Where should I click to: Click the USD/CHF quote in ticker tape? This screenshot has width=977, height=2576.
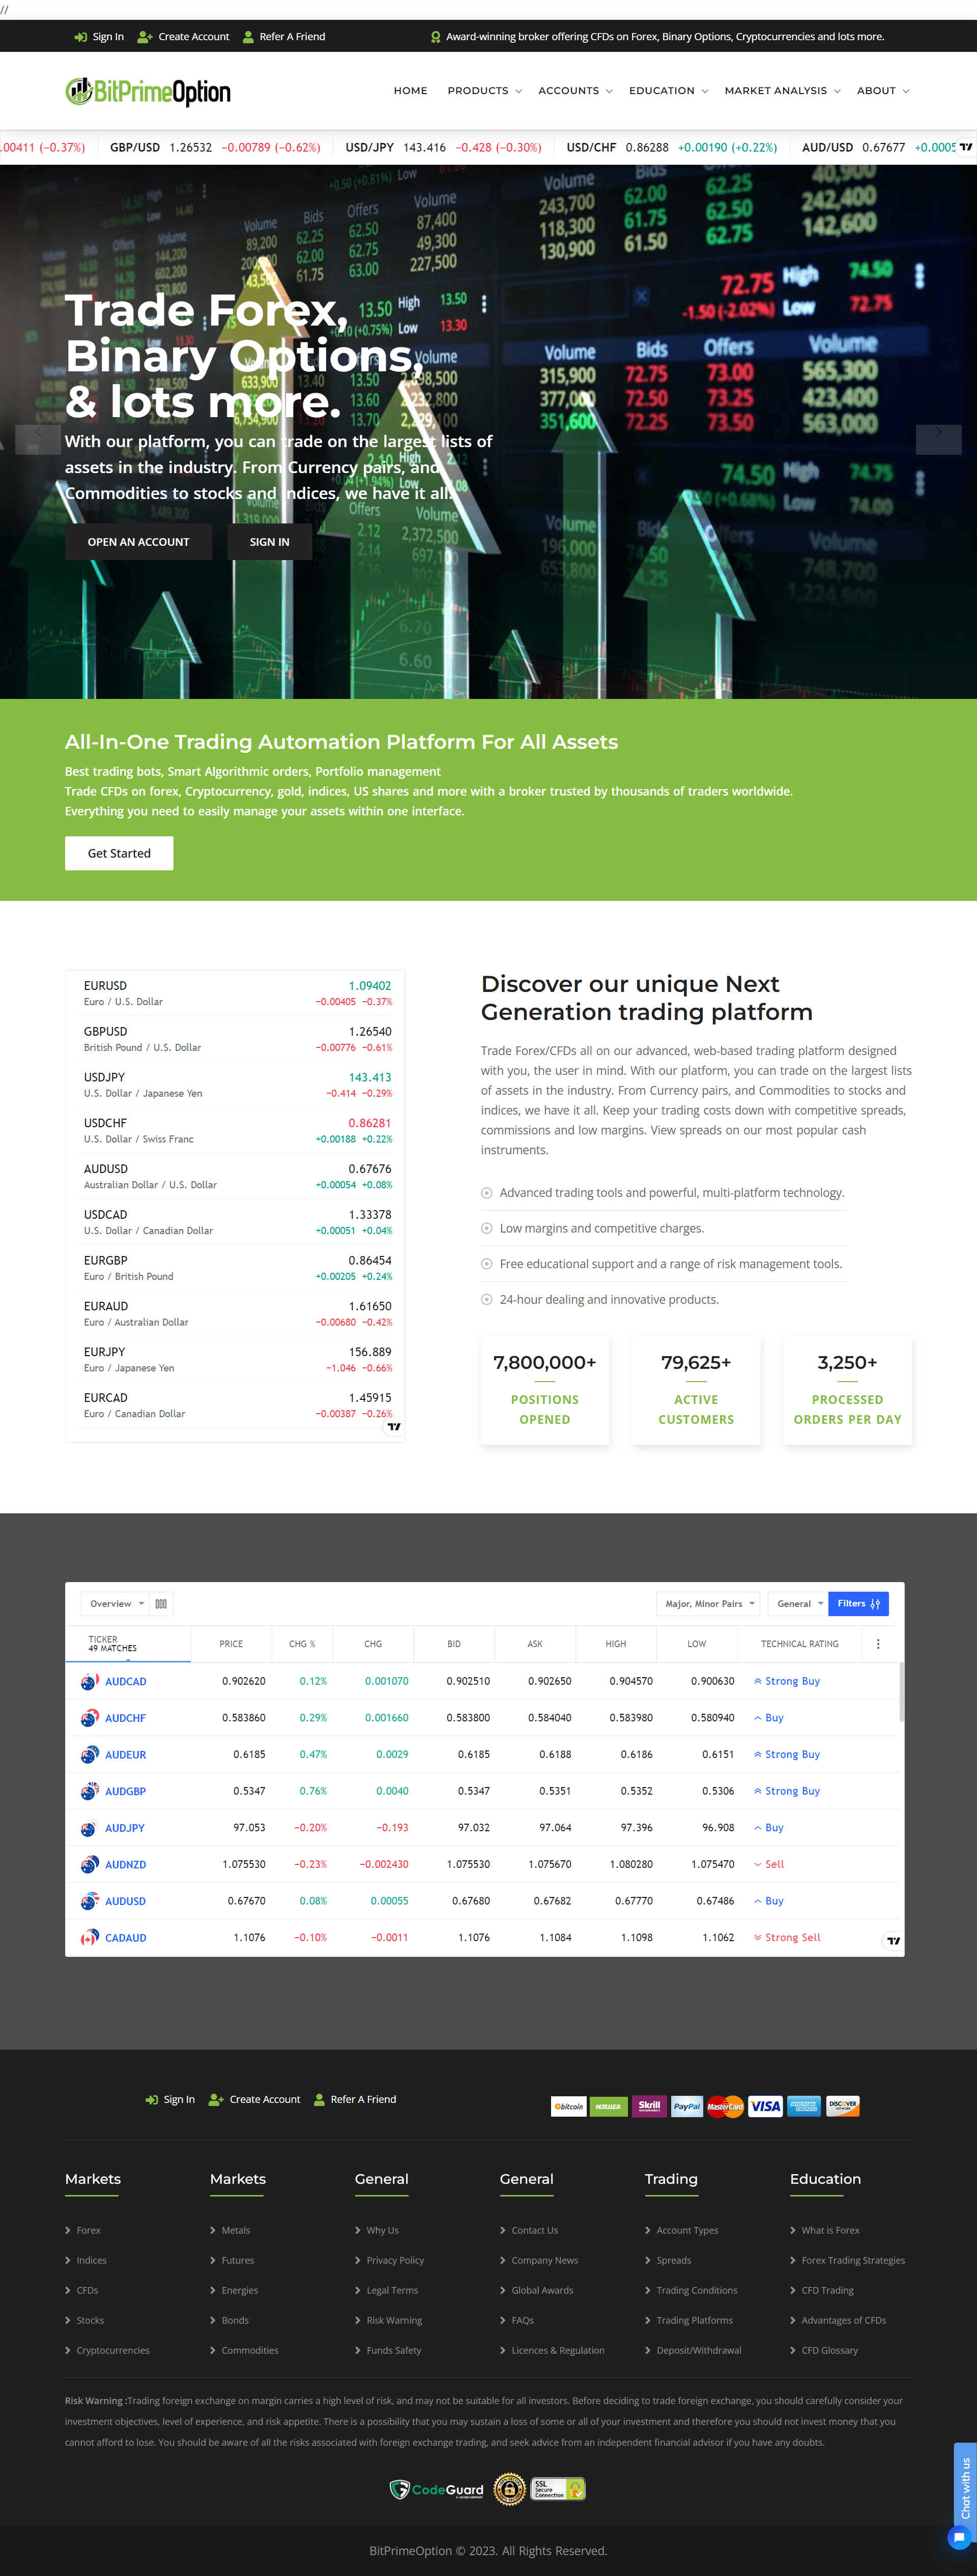coord(672,147)
